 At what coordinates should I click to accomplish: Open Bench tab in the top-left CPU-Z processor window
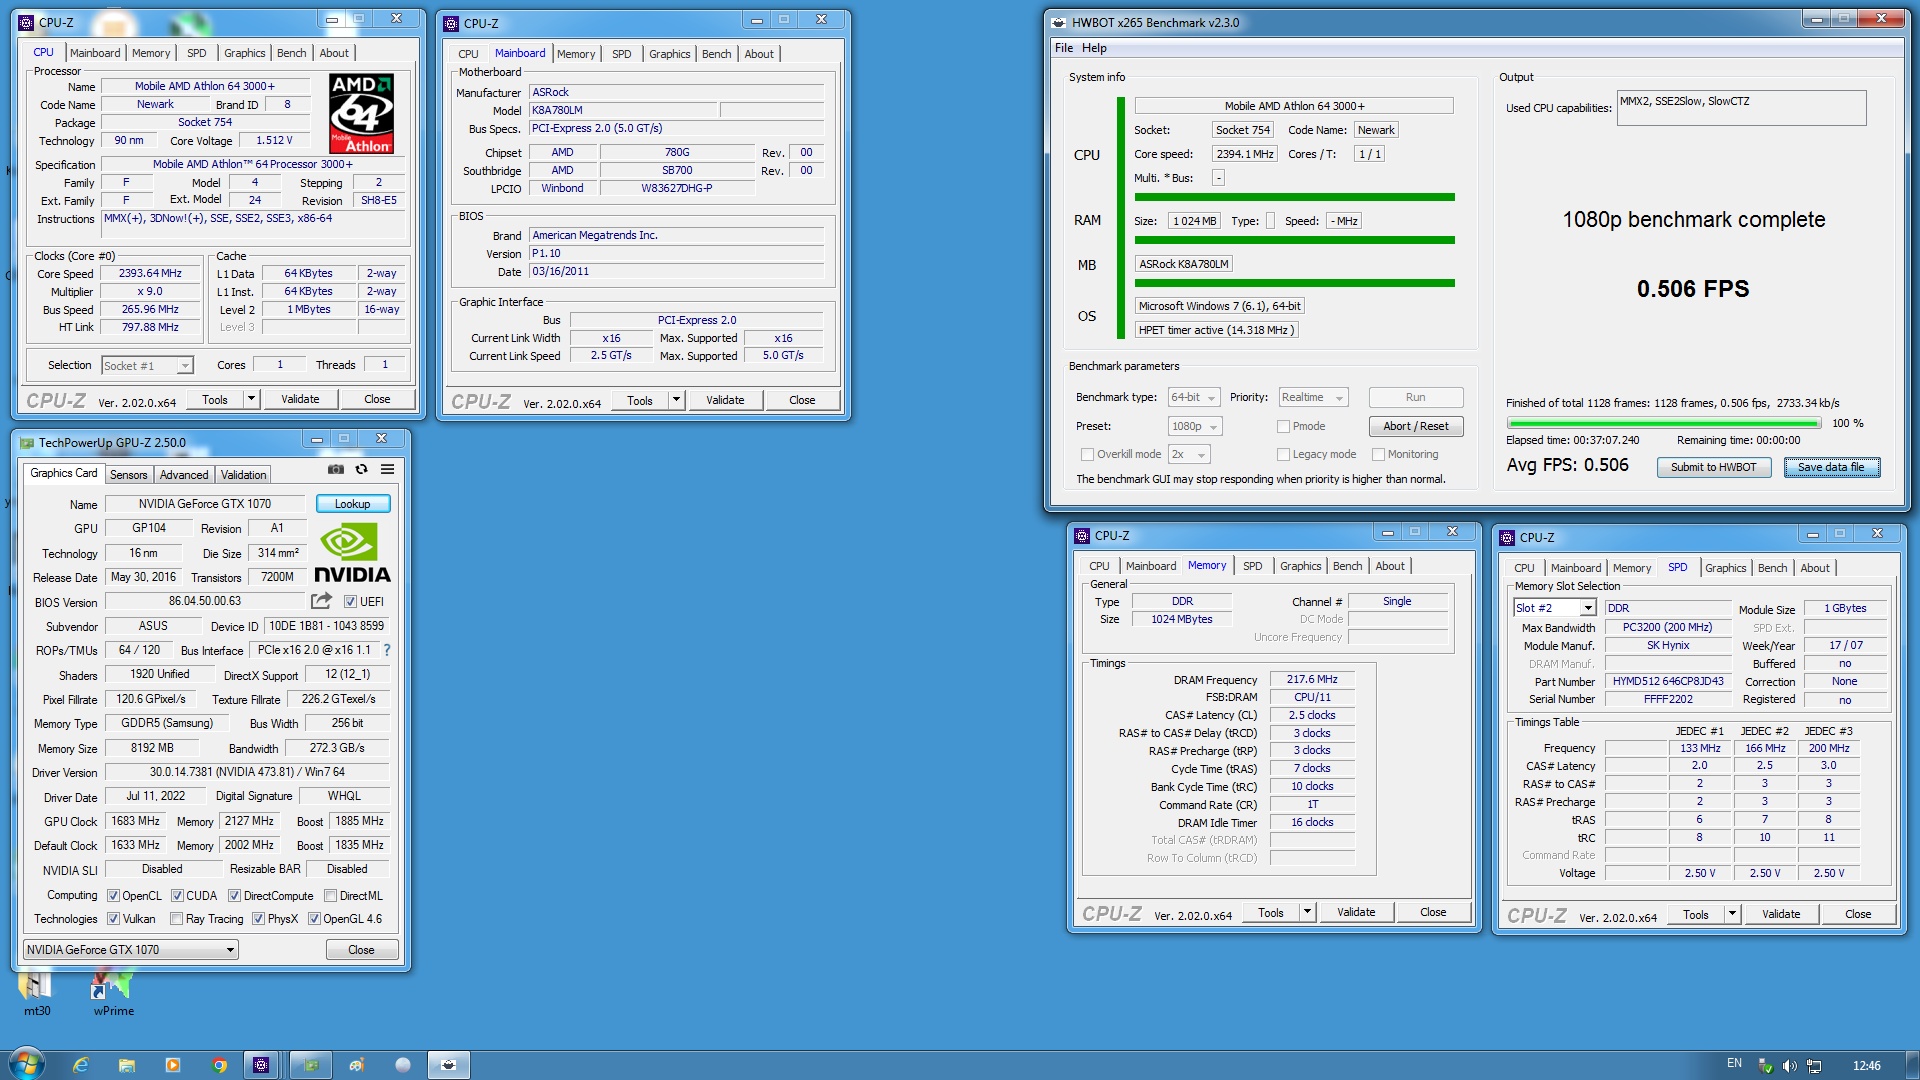pos(291,53)
